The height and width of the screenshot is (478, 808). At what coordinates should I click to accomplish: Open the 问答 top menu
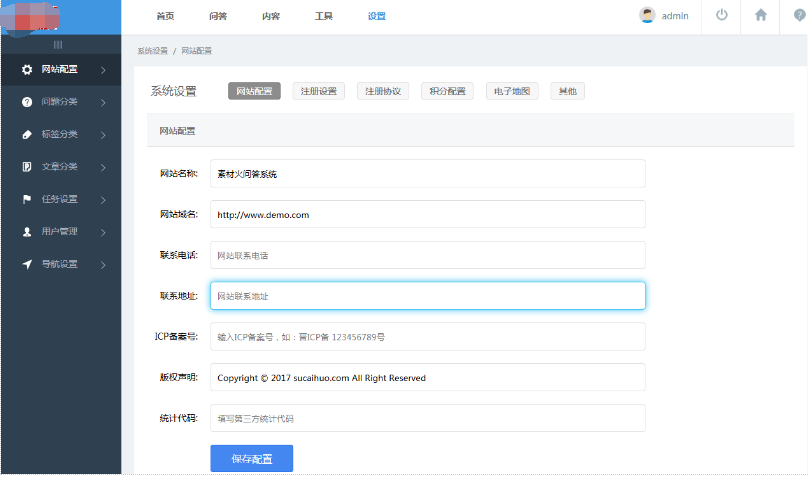(218, 16)
